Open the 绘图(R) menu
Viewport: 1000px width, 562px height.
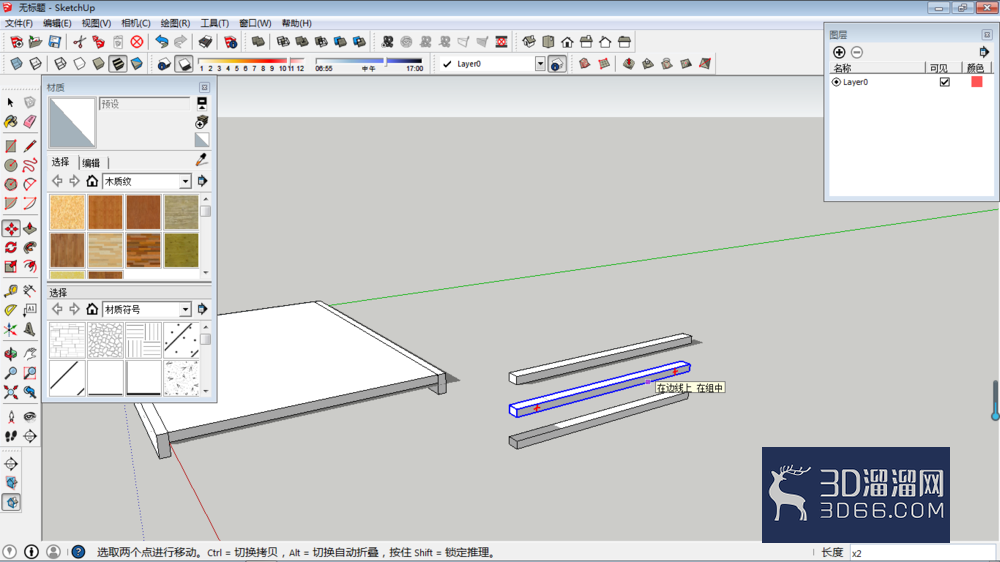click(x=175, y=23)
